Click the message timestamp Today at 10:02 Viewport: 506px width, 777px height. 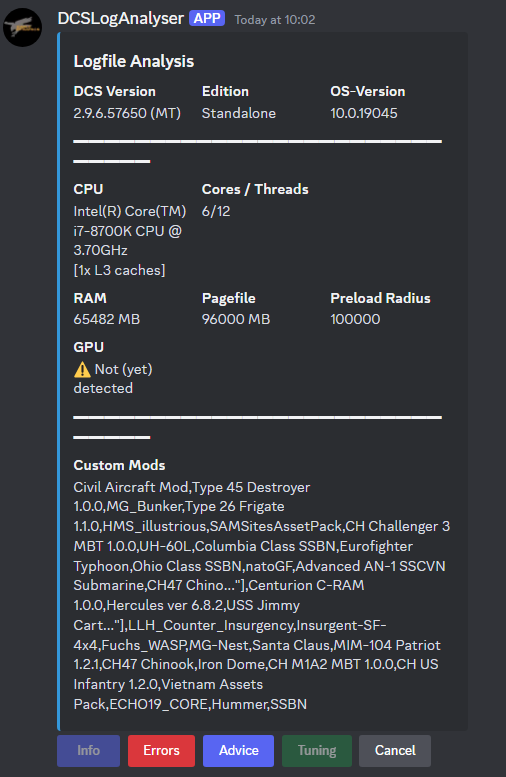(275, 20)
